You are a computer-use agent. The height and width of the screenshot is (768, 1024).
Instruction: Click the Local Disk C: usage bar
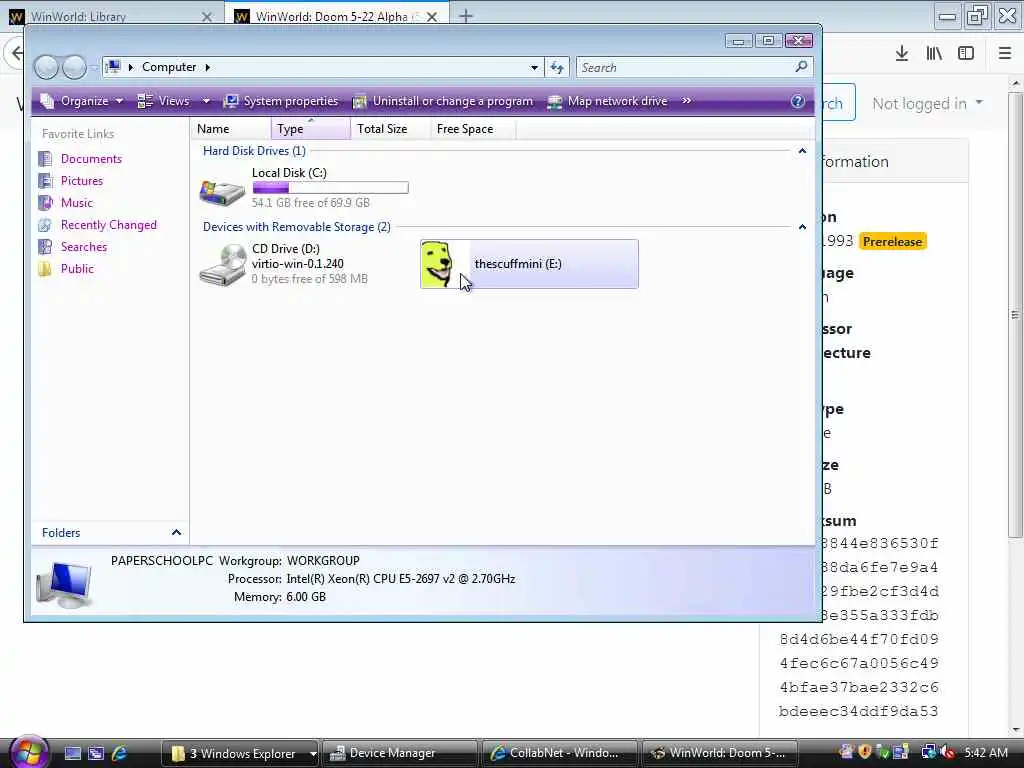(x=330, y=188)
